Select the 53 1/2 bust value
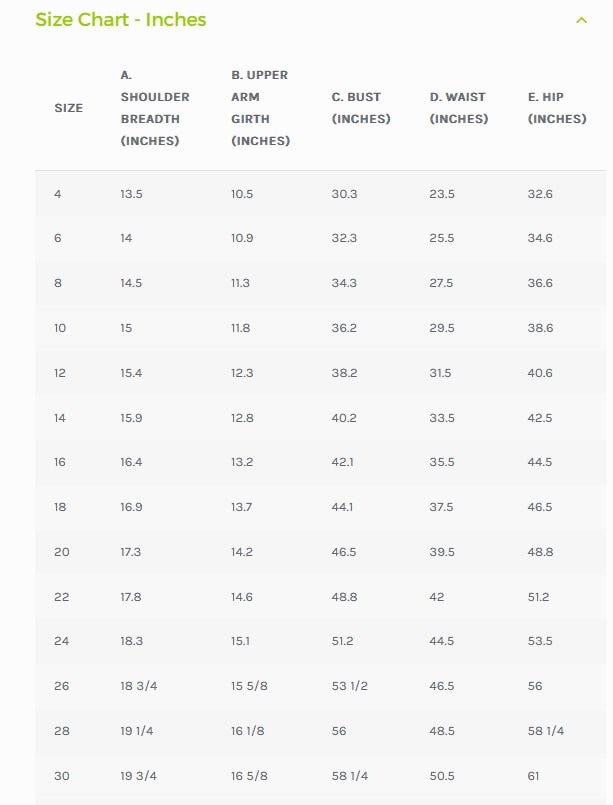613x805 pixels. tap(350, 686)
